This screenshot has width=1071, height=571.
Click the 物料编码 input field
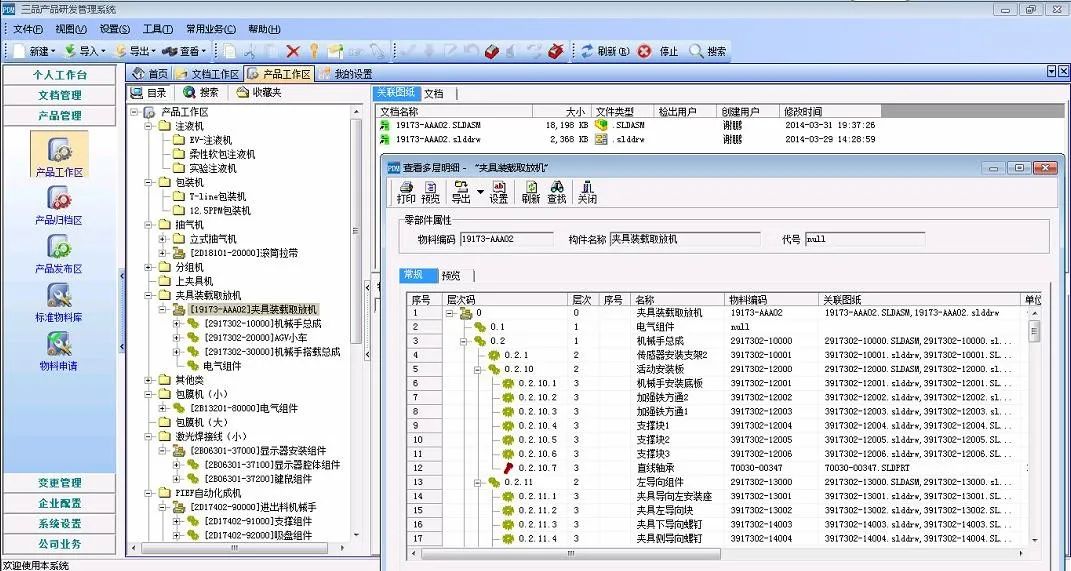pos(506,240)
